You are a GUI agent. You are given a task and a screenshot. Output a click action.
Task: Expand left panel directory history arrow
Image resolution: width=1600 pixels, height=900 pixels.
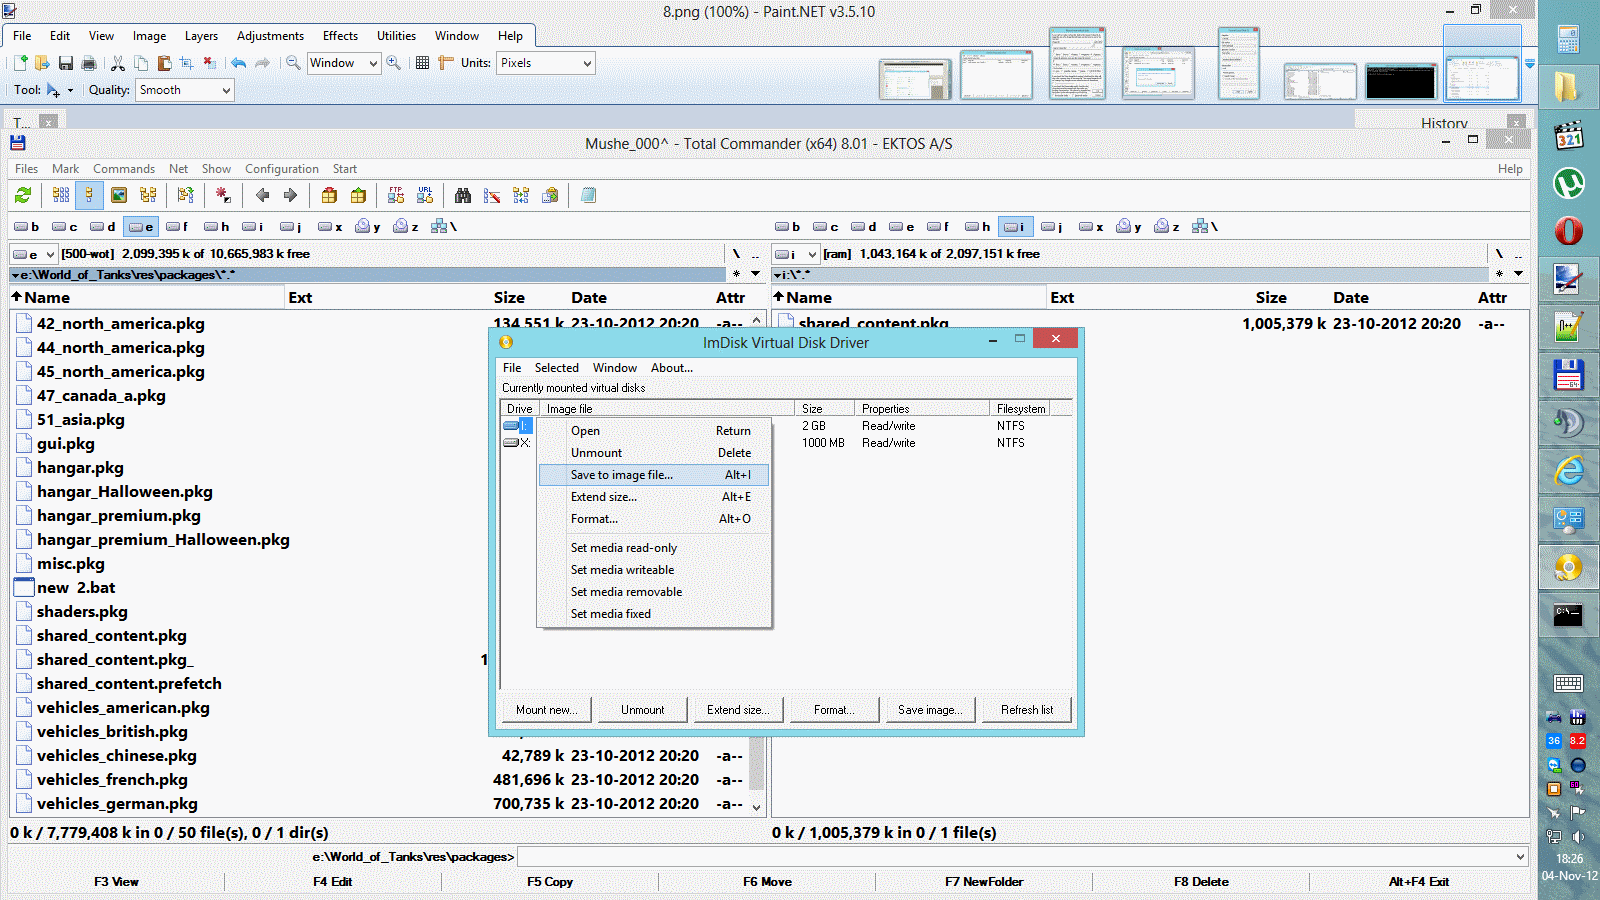coord(755,274)
